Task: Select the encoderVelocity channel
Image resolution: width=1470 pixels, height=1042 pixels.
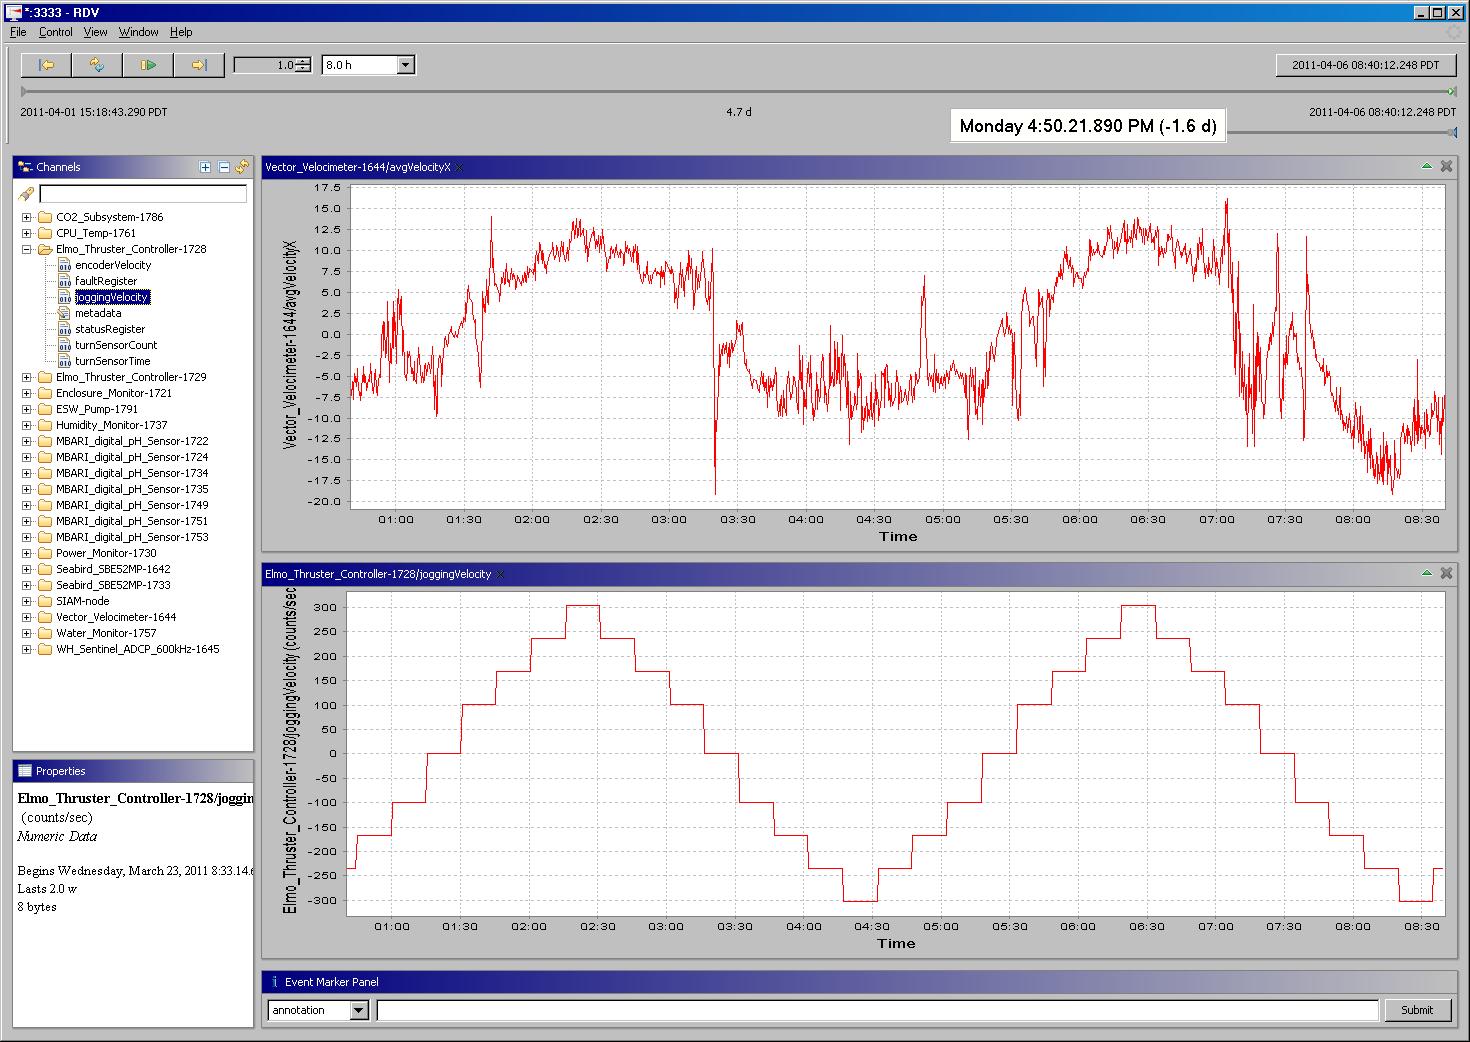Action: [x=113, y=265]
